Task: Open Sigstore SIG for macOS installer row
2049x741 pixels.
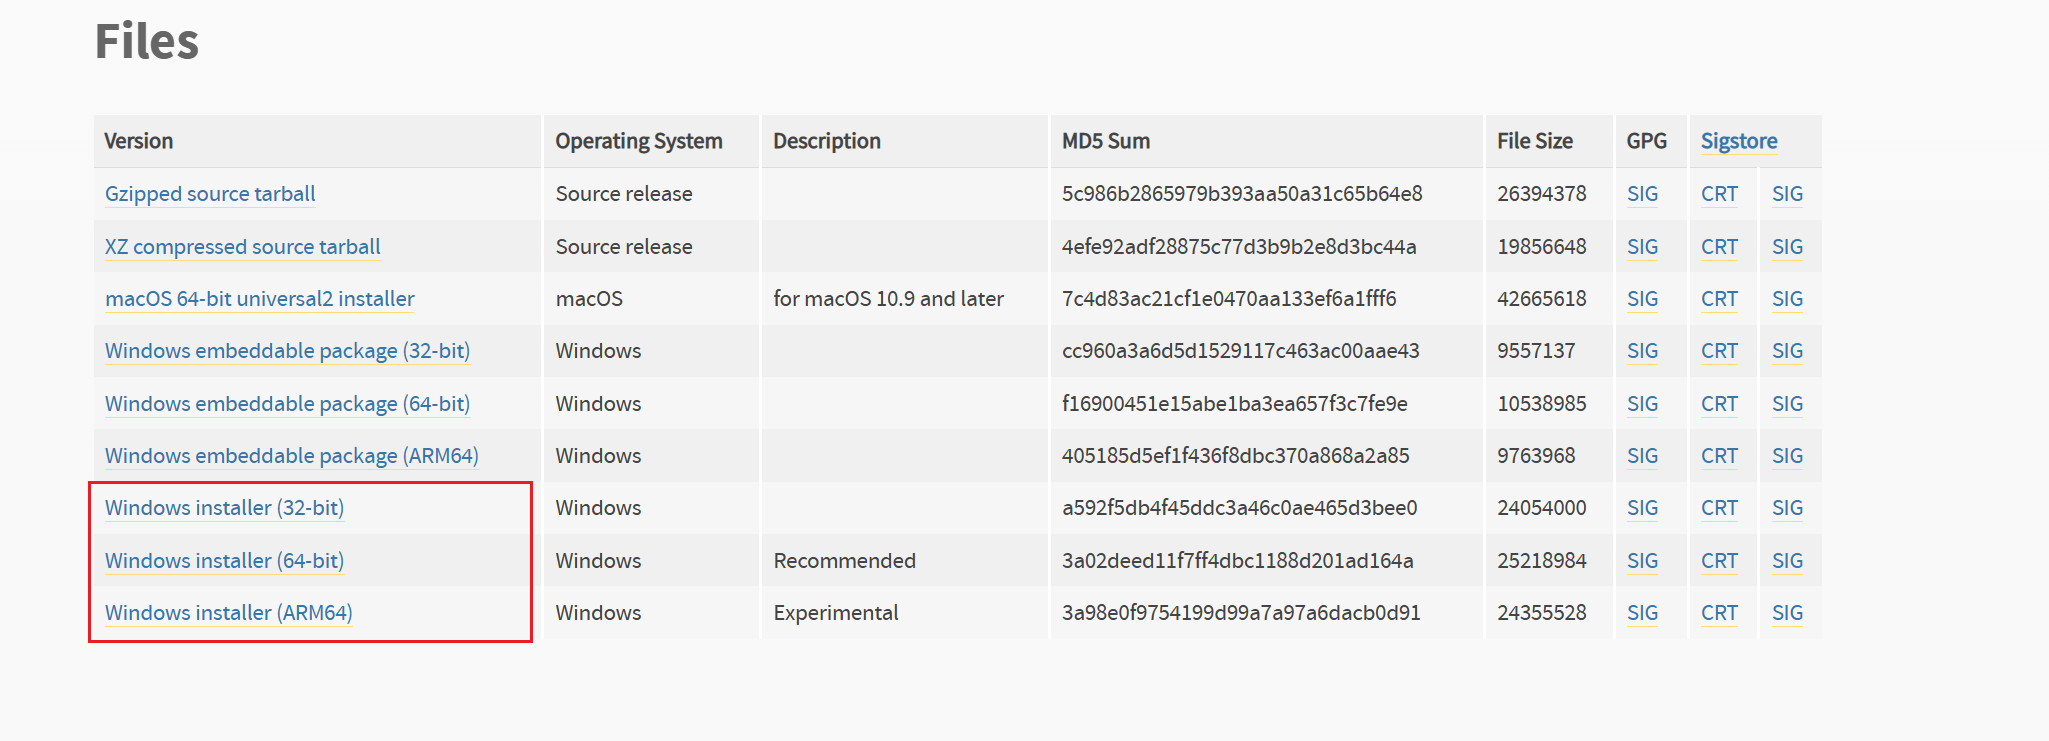Action: (1787, 299)
